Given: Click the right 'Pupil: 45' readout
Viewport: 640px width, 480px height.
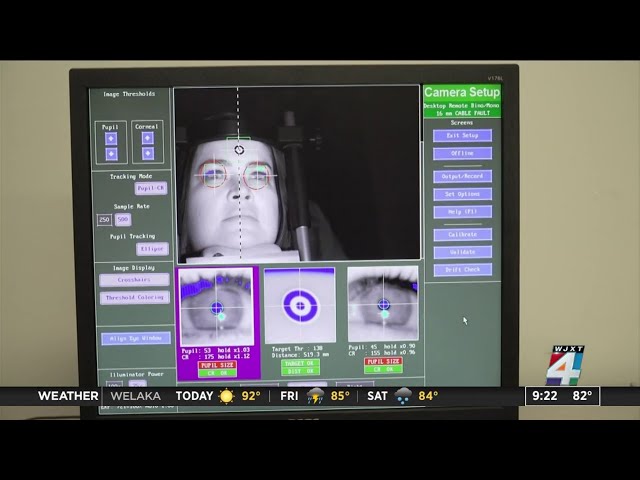Looking at the screenshot, I should [x=363, y=347].
